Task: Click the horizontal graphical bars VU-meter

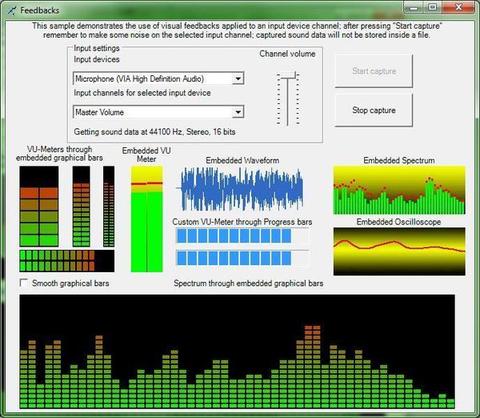Action: (67, 261)
